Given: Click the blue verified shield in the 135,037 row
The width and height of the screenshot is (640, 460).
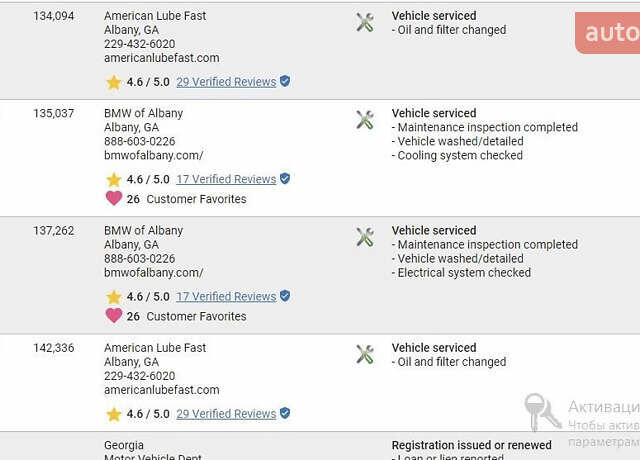Looking at the screenshot, I should coord(285,178).
